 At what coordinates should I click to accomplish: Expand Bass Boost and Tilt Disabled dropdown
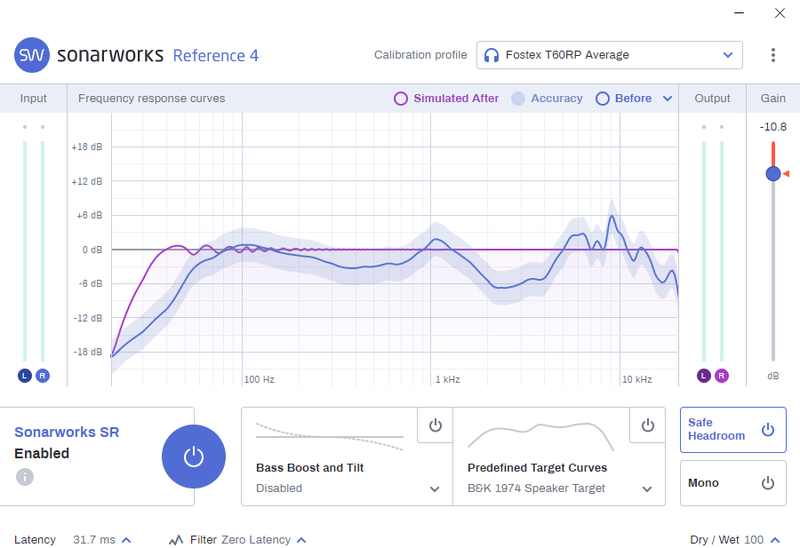pyautogui.click(x=435, y=489)
